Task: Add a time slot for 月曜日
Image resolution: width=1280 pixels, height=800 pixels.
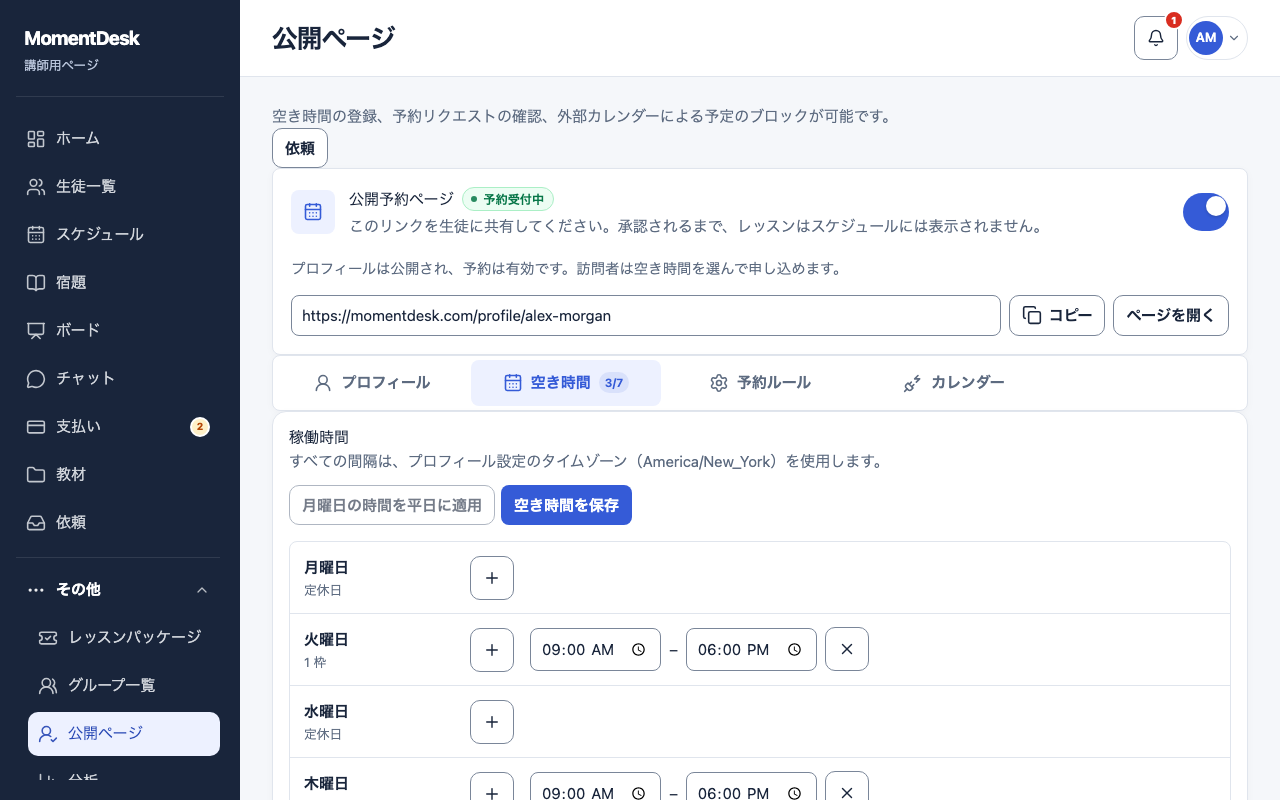Action: pos(492,578)
